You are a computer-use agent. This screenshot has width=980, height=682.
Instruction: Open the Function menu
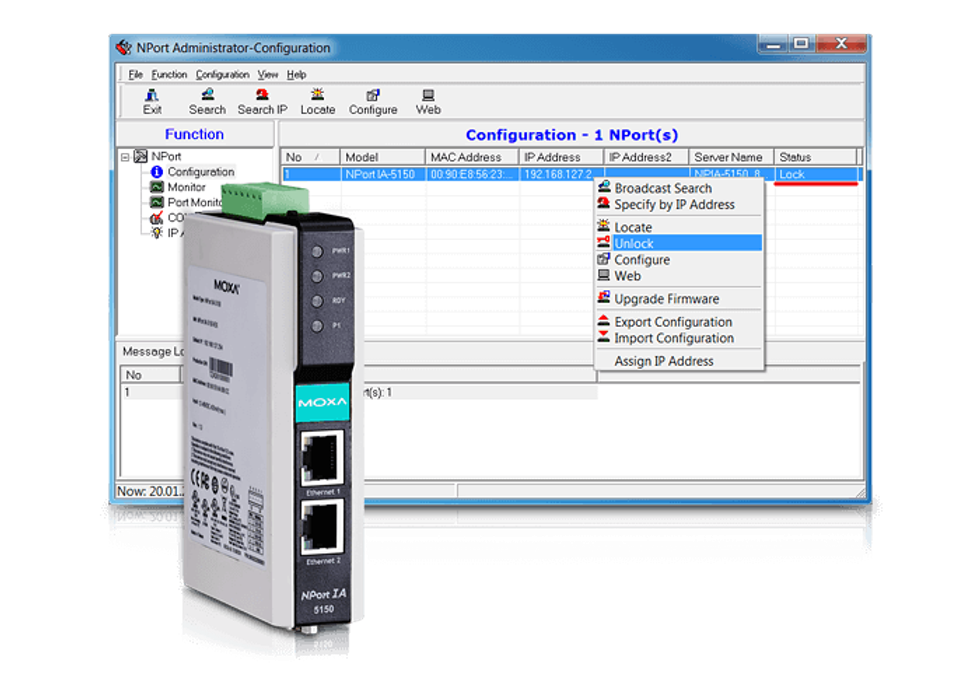(169, 74)
